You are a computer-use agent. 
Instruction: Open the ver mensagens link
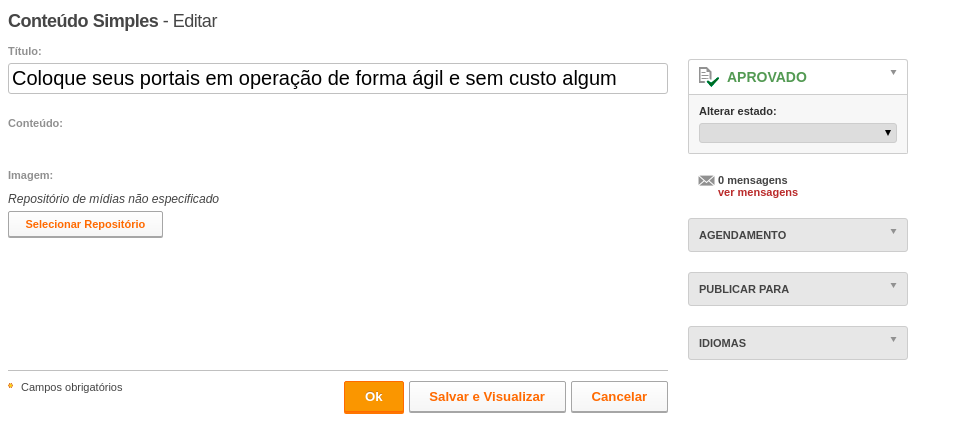pos(758,193)
